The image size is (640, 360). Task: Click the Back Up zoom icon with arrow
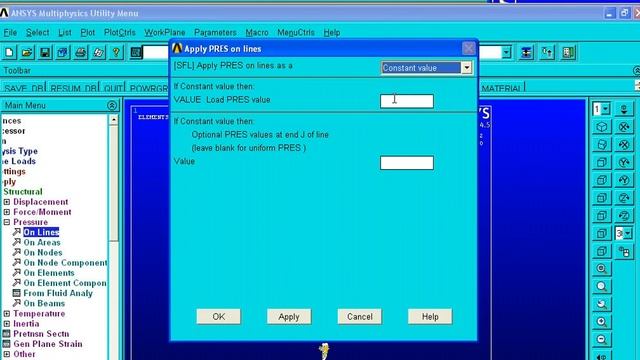point(601,304)
